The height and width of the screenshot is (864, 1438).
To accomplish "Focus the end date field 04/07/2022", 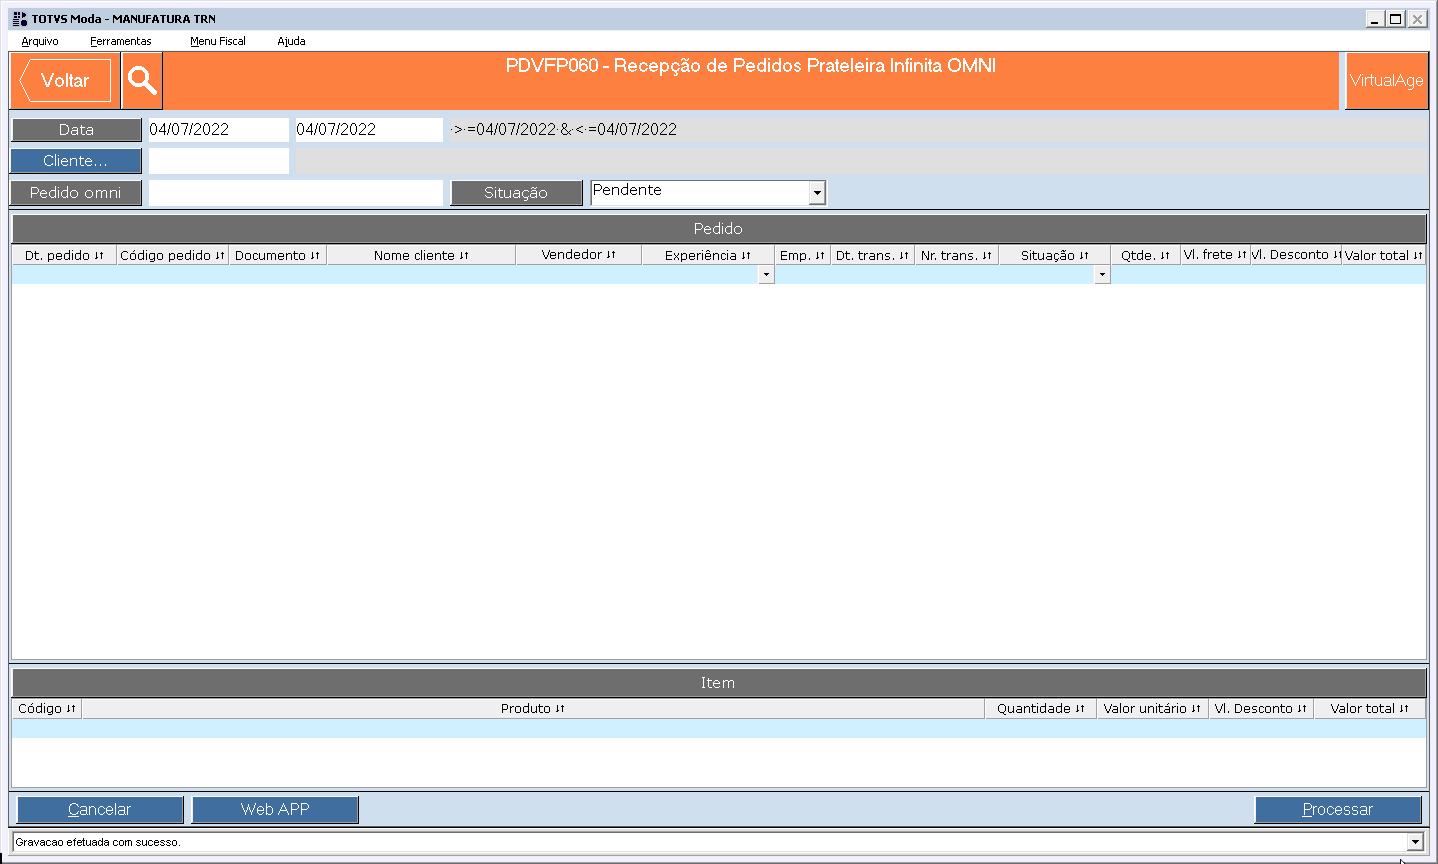I will (369, 130).
